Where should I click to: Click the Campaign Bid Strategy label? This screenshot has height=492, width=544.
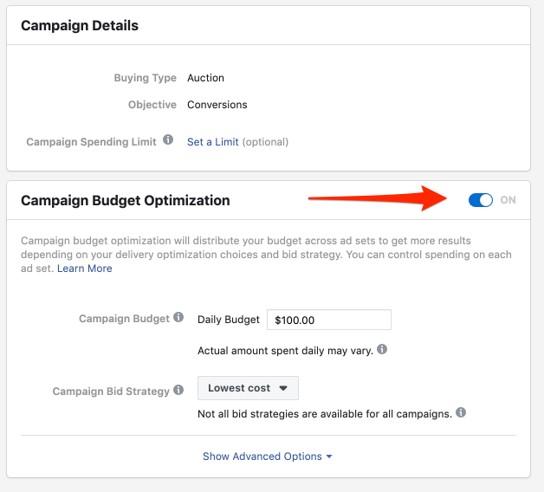111,391
